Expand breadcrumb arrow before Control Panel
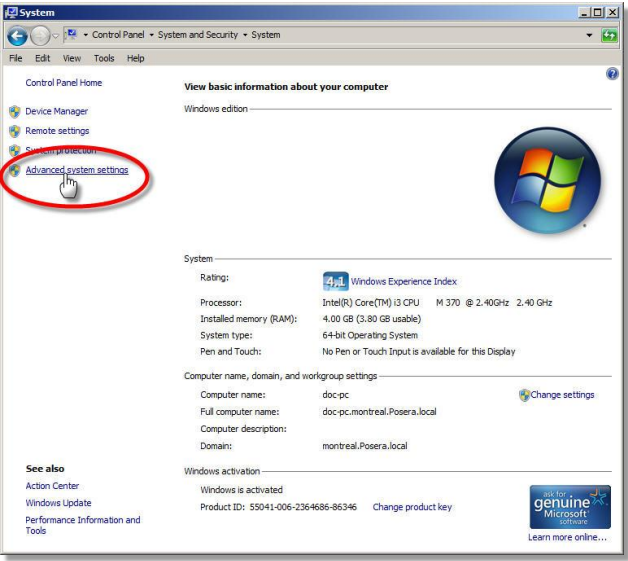The image size is (628, 561). (87, 35)
